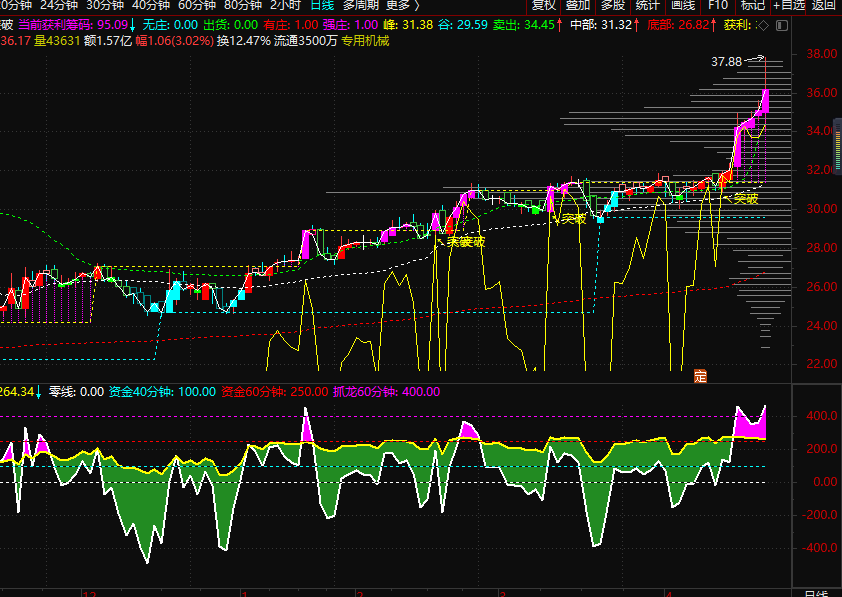
Task: Click the 标记 mark button
Action: [752, 5]
